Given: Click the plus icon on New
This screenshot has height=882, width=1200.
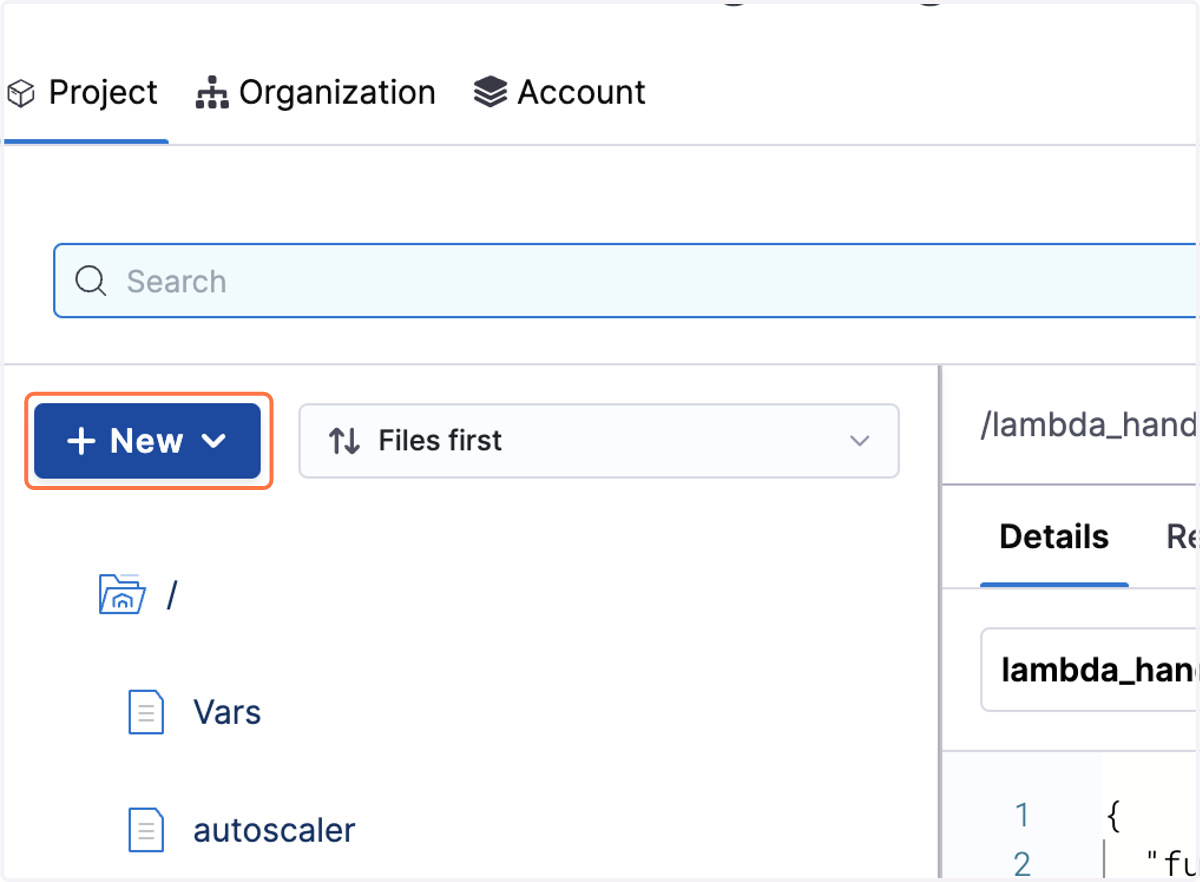Looking at the screenshot, I should [80, 441].
